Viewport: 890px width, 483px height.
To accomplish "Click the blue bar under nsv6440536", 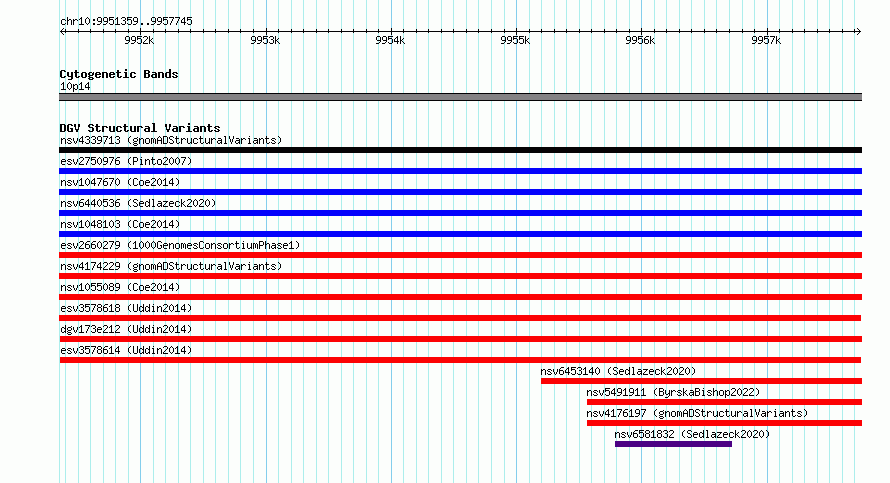I will point(460,213).
